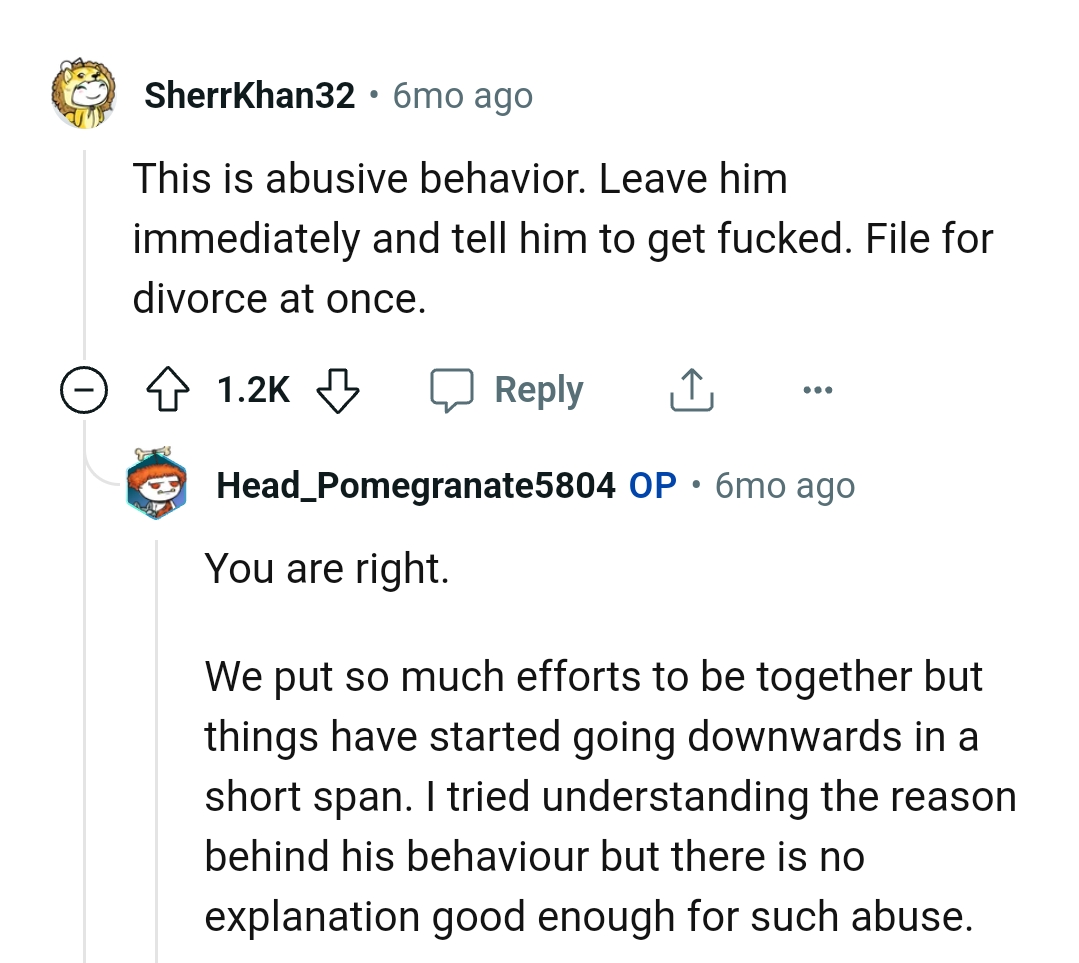Open the comment reply composer via speech bubble icon
The image size is (1079, 963).
point(455,389)
